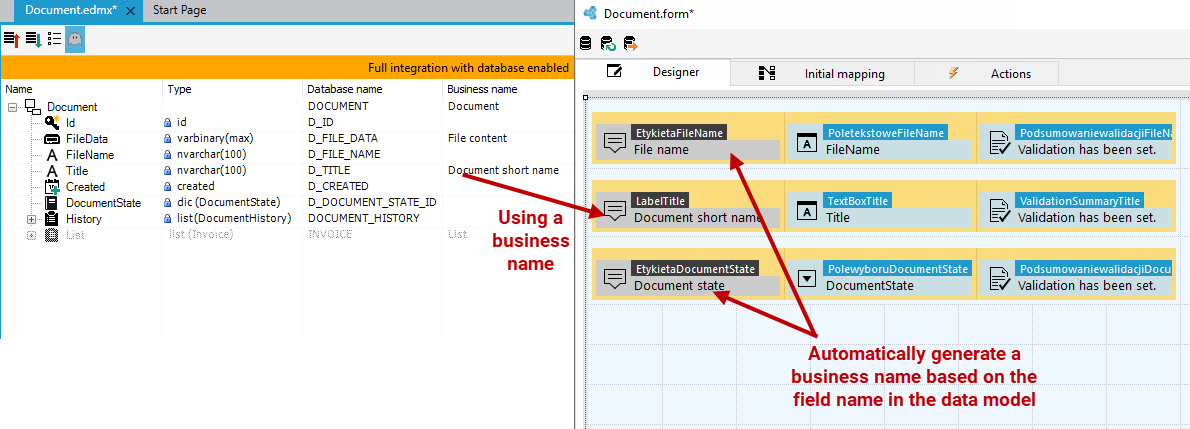Click the validation icon in ValidationSummaryTitle control
This screenshot has width=1190, height=429.
tap(998, 210)
